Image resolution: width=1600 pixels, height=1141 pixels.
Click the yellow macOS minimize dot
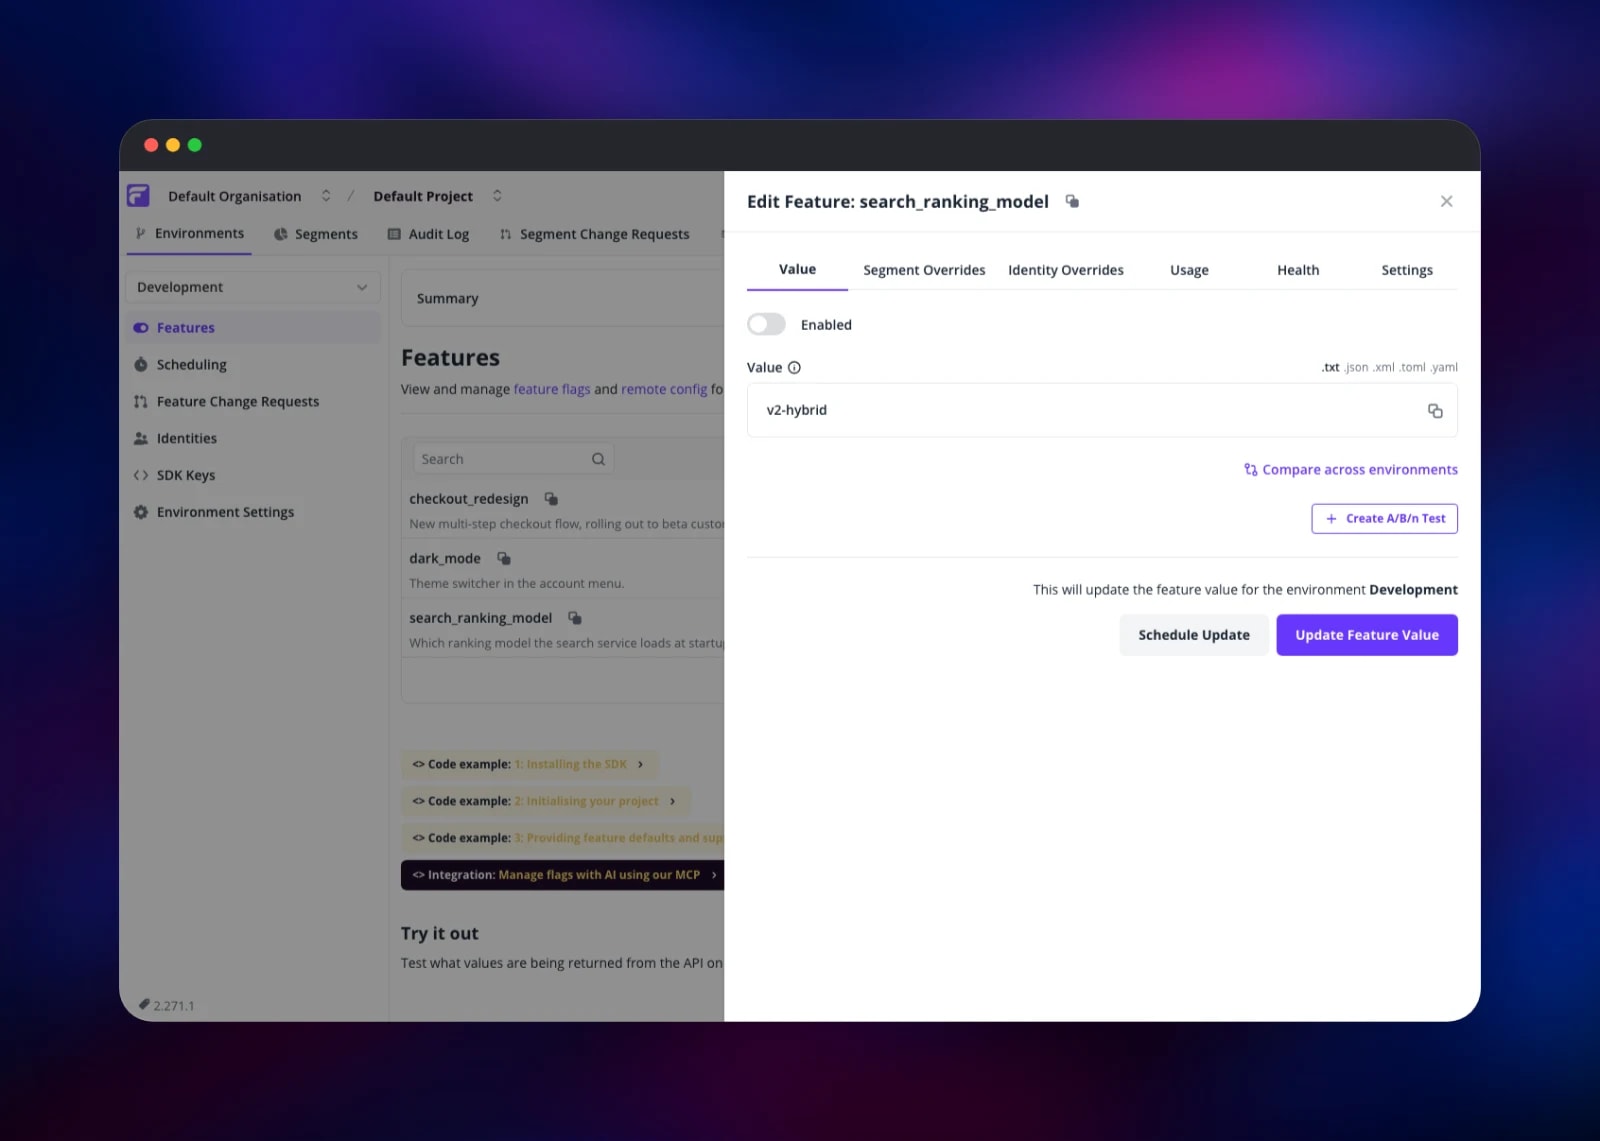click(x=173, y=145)
